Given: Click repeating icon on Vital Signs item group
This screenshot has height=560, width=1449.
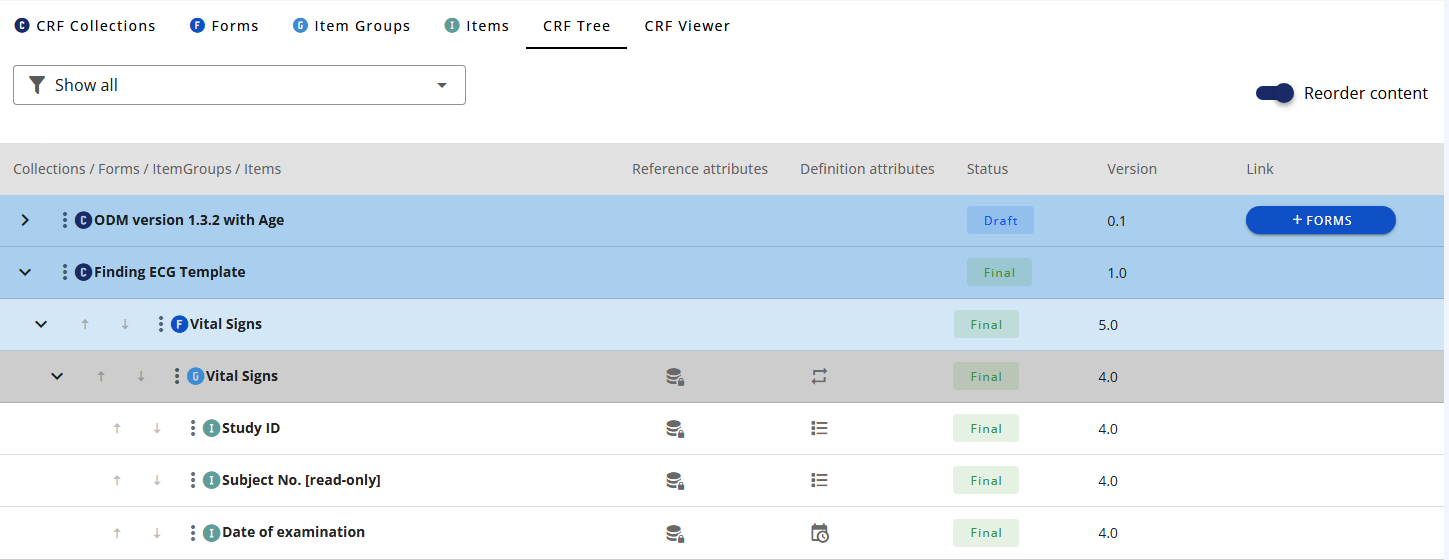Looking at the screenshot, I should pos(819,377).
